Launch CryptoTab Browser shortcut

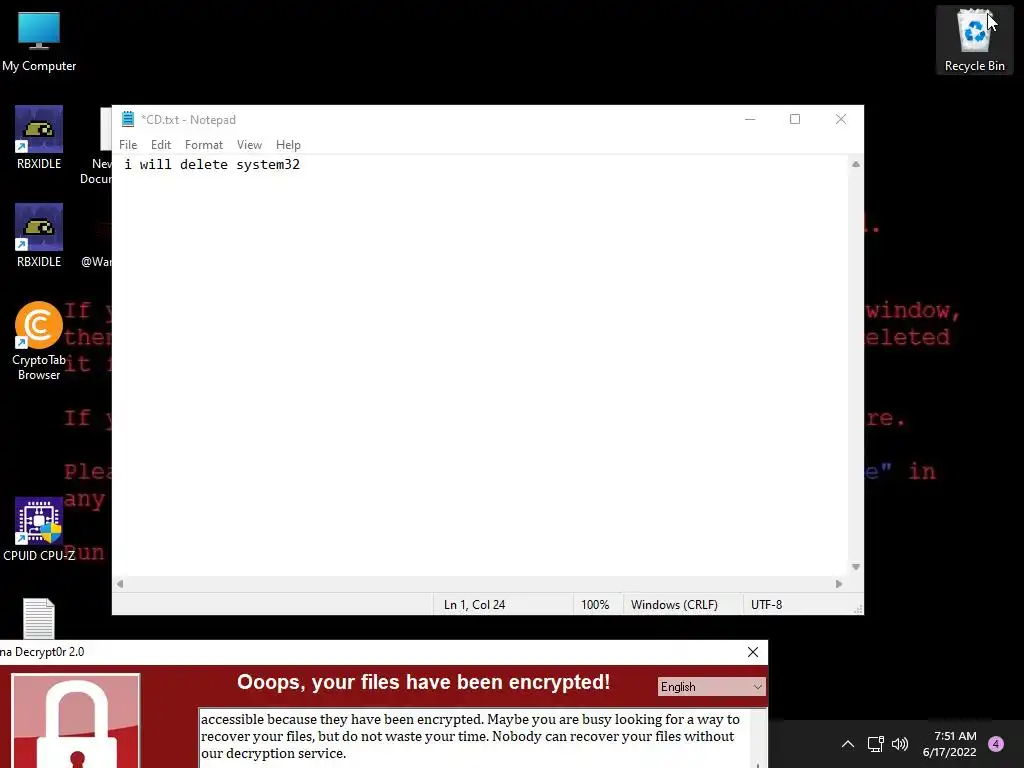(39, 341)
